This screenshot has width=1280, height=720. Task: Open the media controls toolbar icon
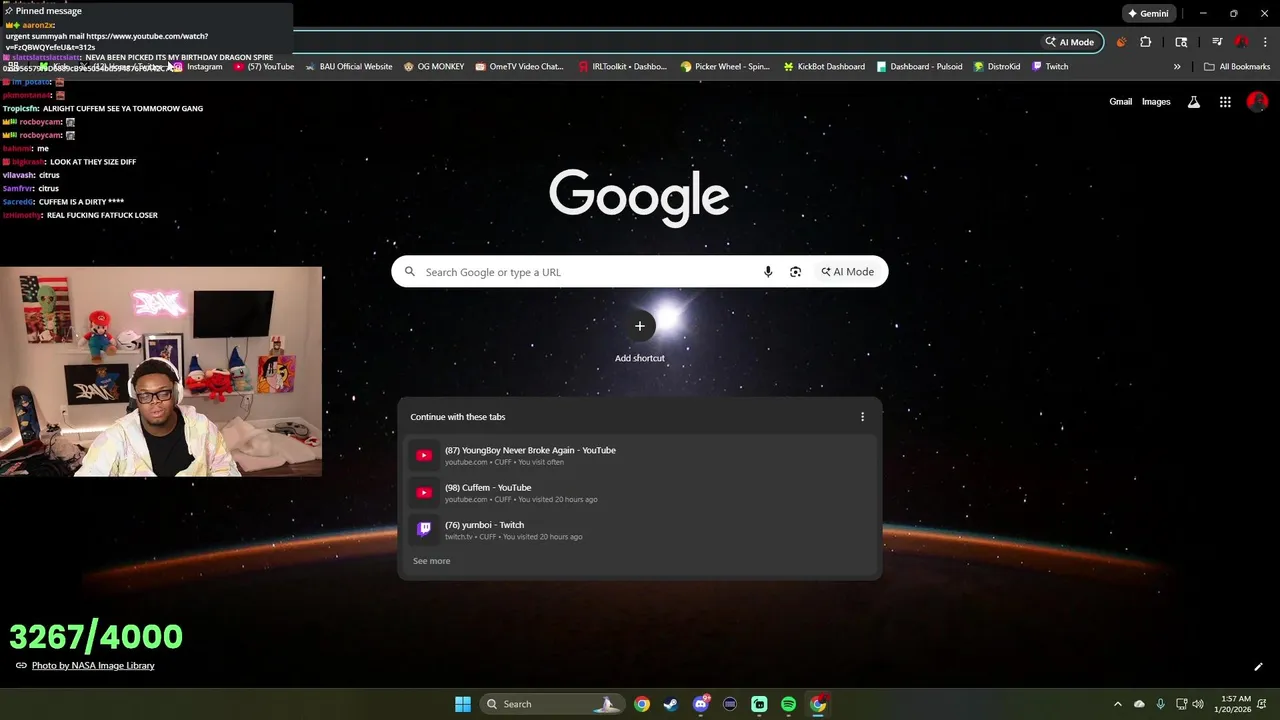(x=1217, y=42)
